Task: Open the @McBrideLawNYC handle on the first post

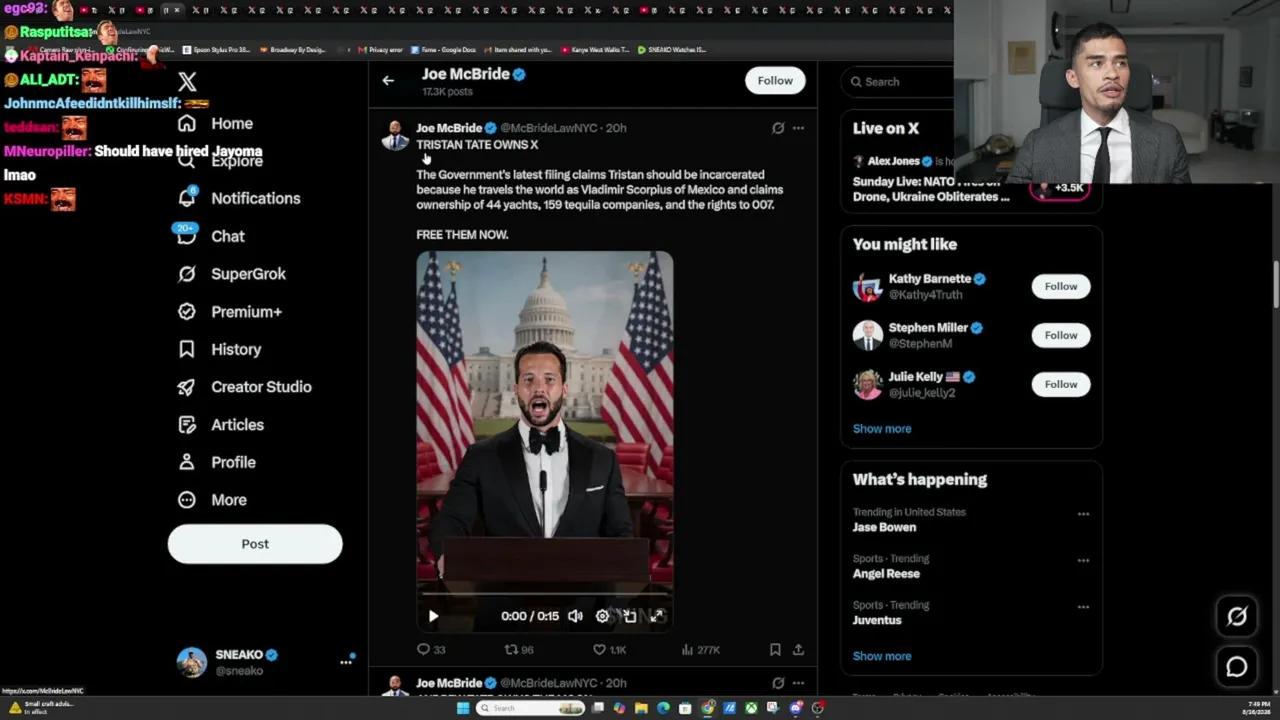Action: coord(548,128)
